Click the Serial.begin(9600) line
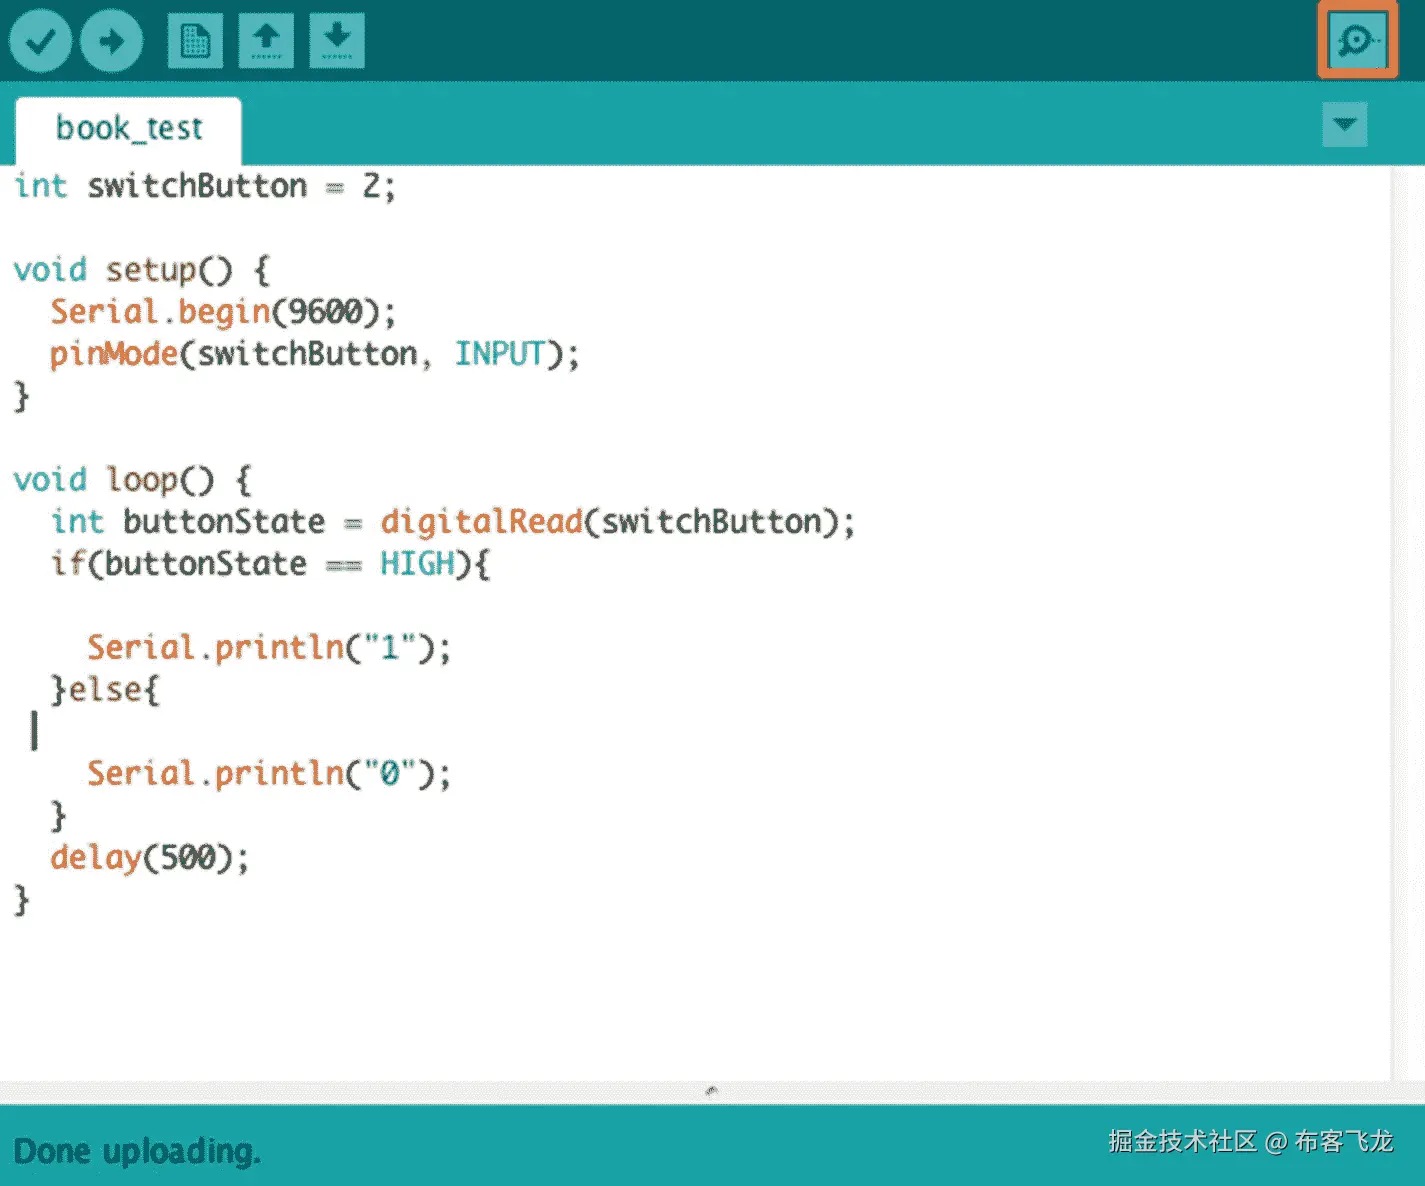Screen dimensions: 1425x1186 [x=220, y=311]
